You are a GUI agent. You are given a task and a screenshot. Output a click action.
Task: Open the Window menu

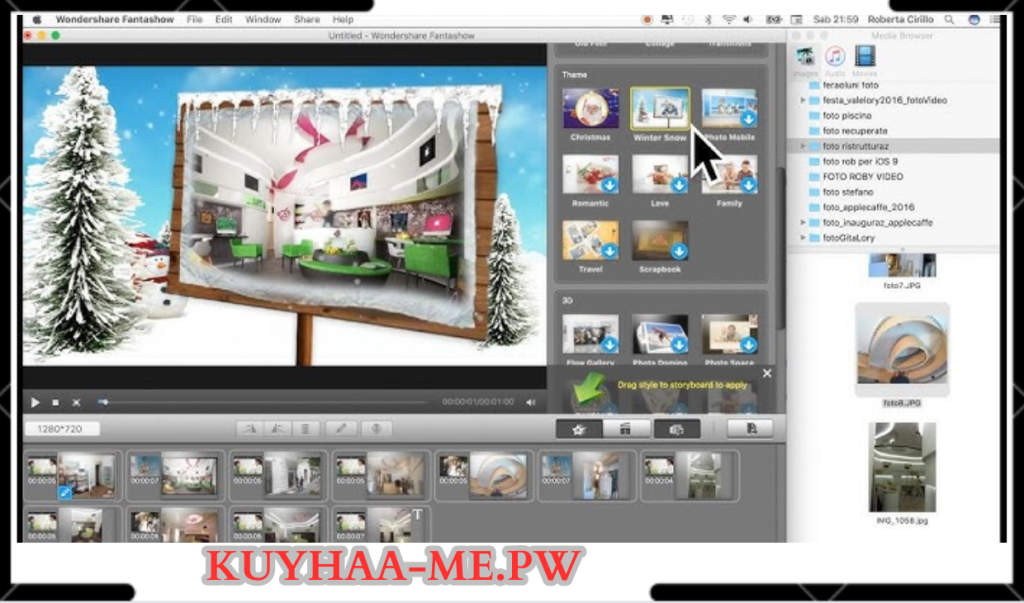coord(263,20)
